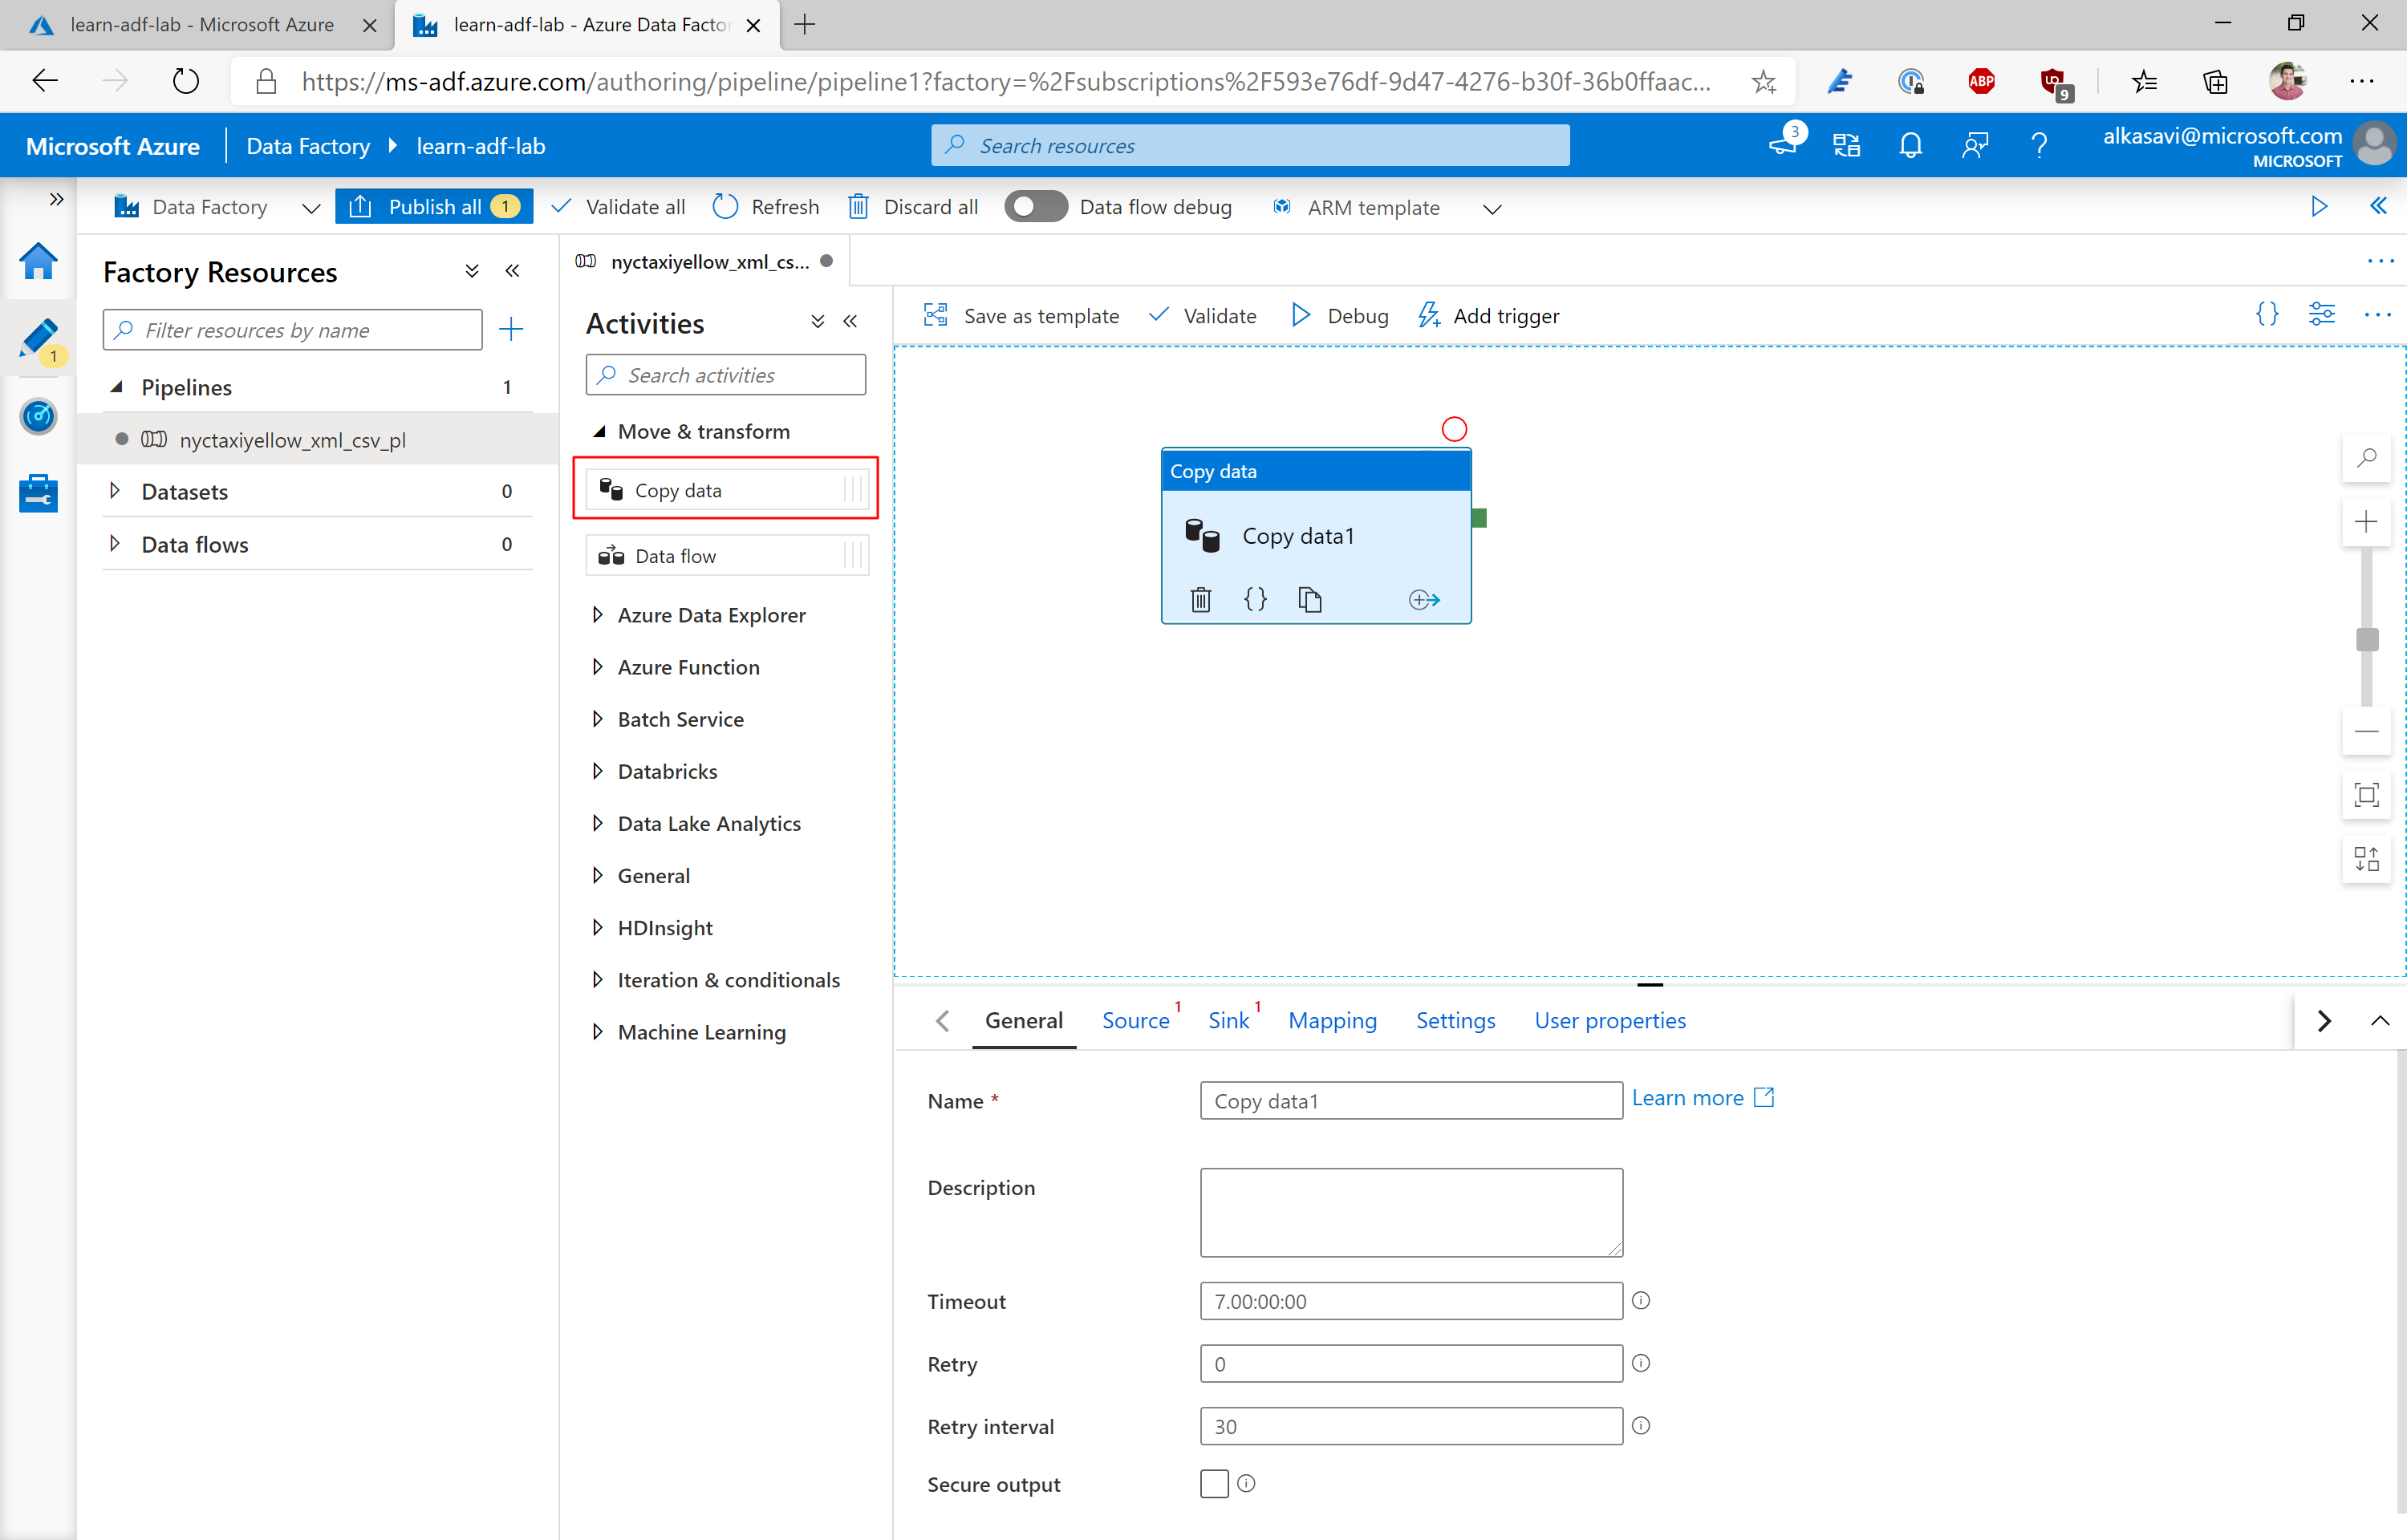Viewport: 2407px width, 1540px height.
Task: Switch to the Source tab
Action: pos(1135,1020)
